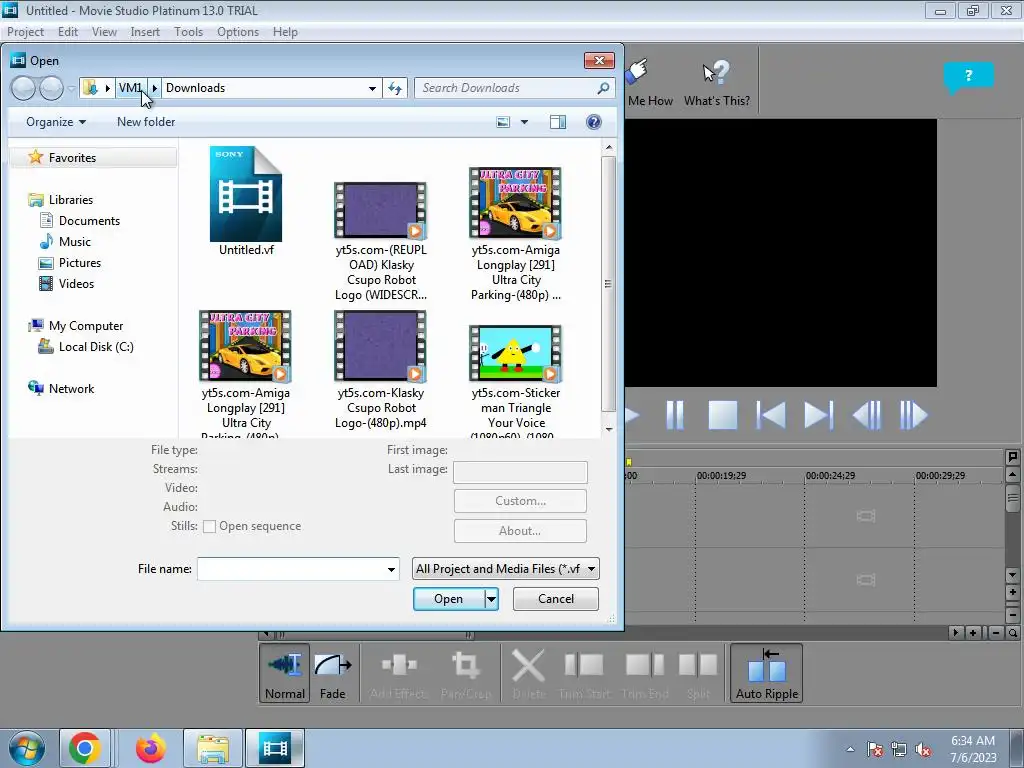The image size is (1024, 768).
Task: Click VM1 in the address breadcrumb
Action: coord(131,88)
